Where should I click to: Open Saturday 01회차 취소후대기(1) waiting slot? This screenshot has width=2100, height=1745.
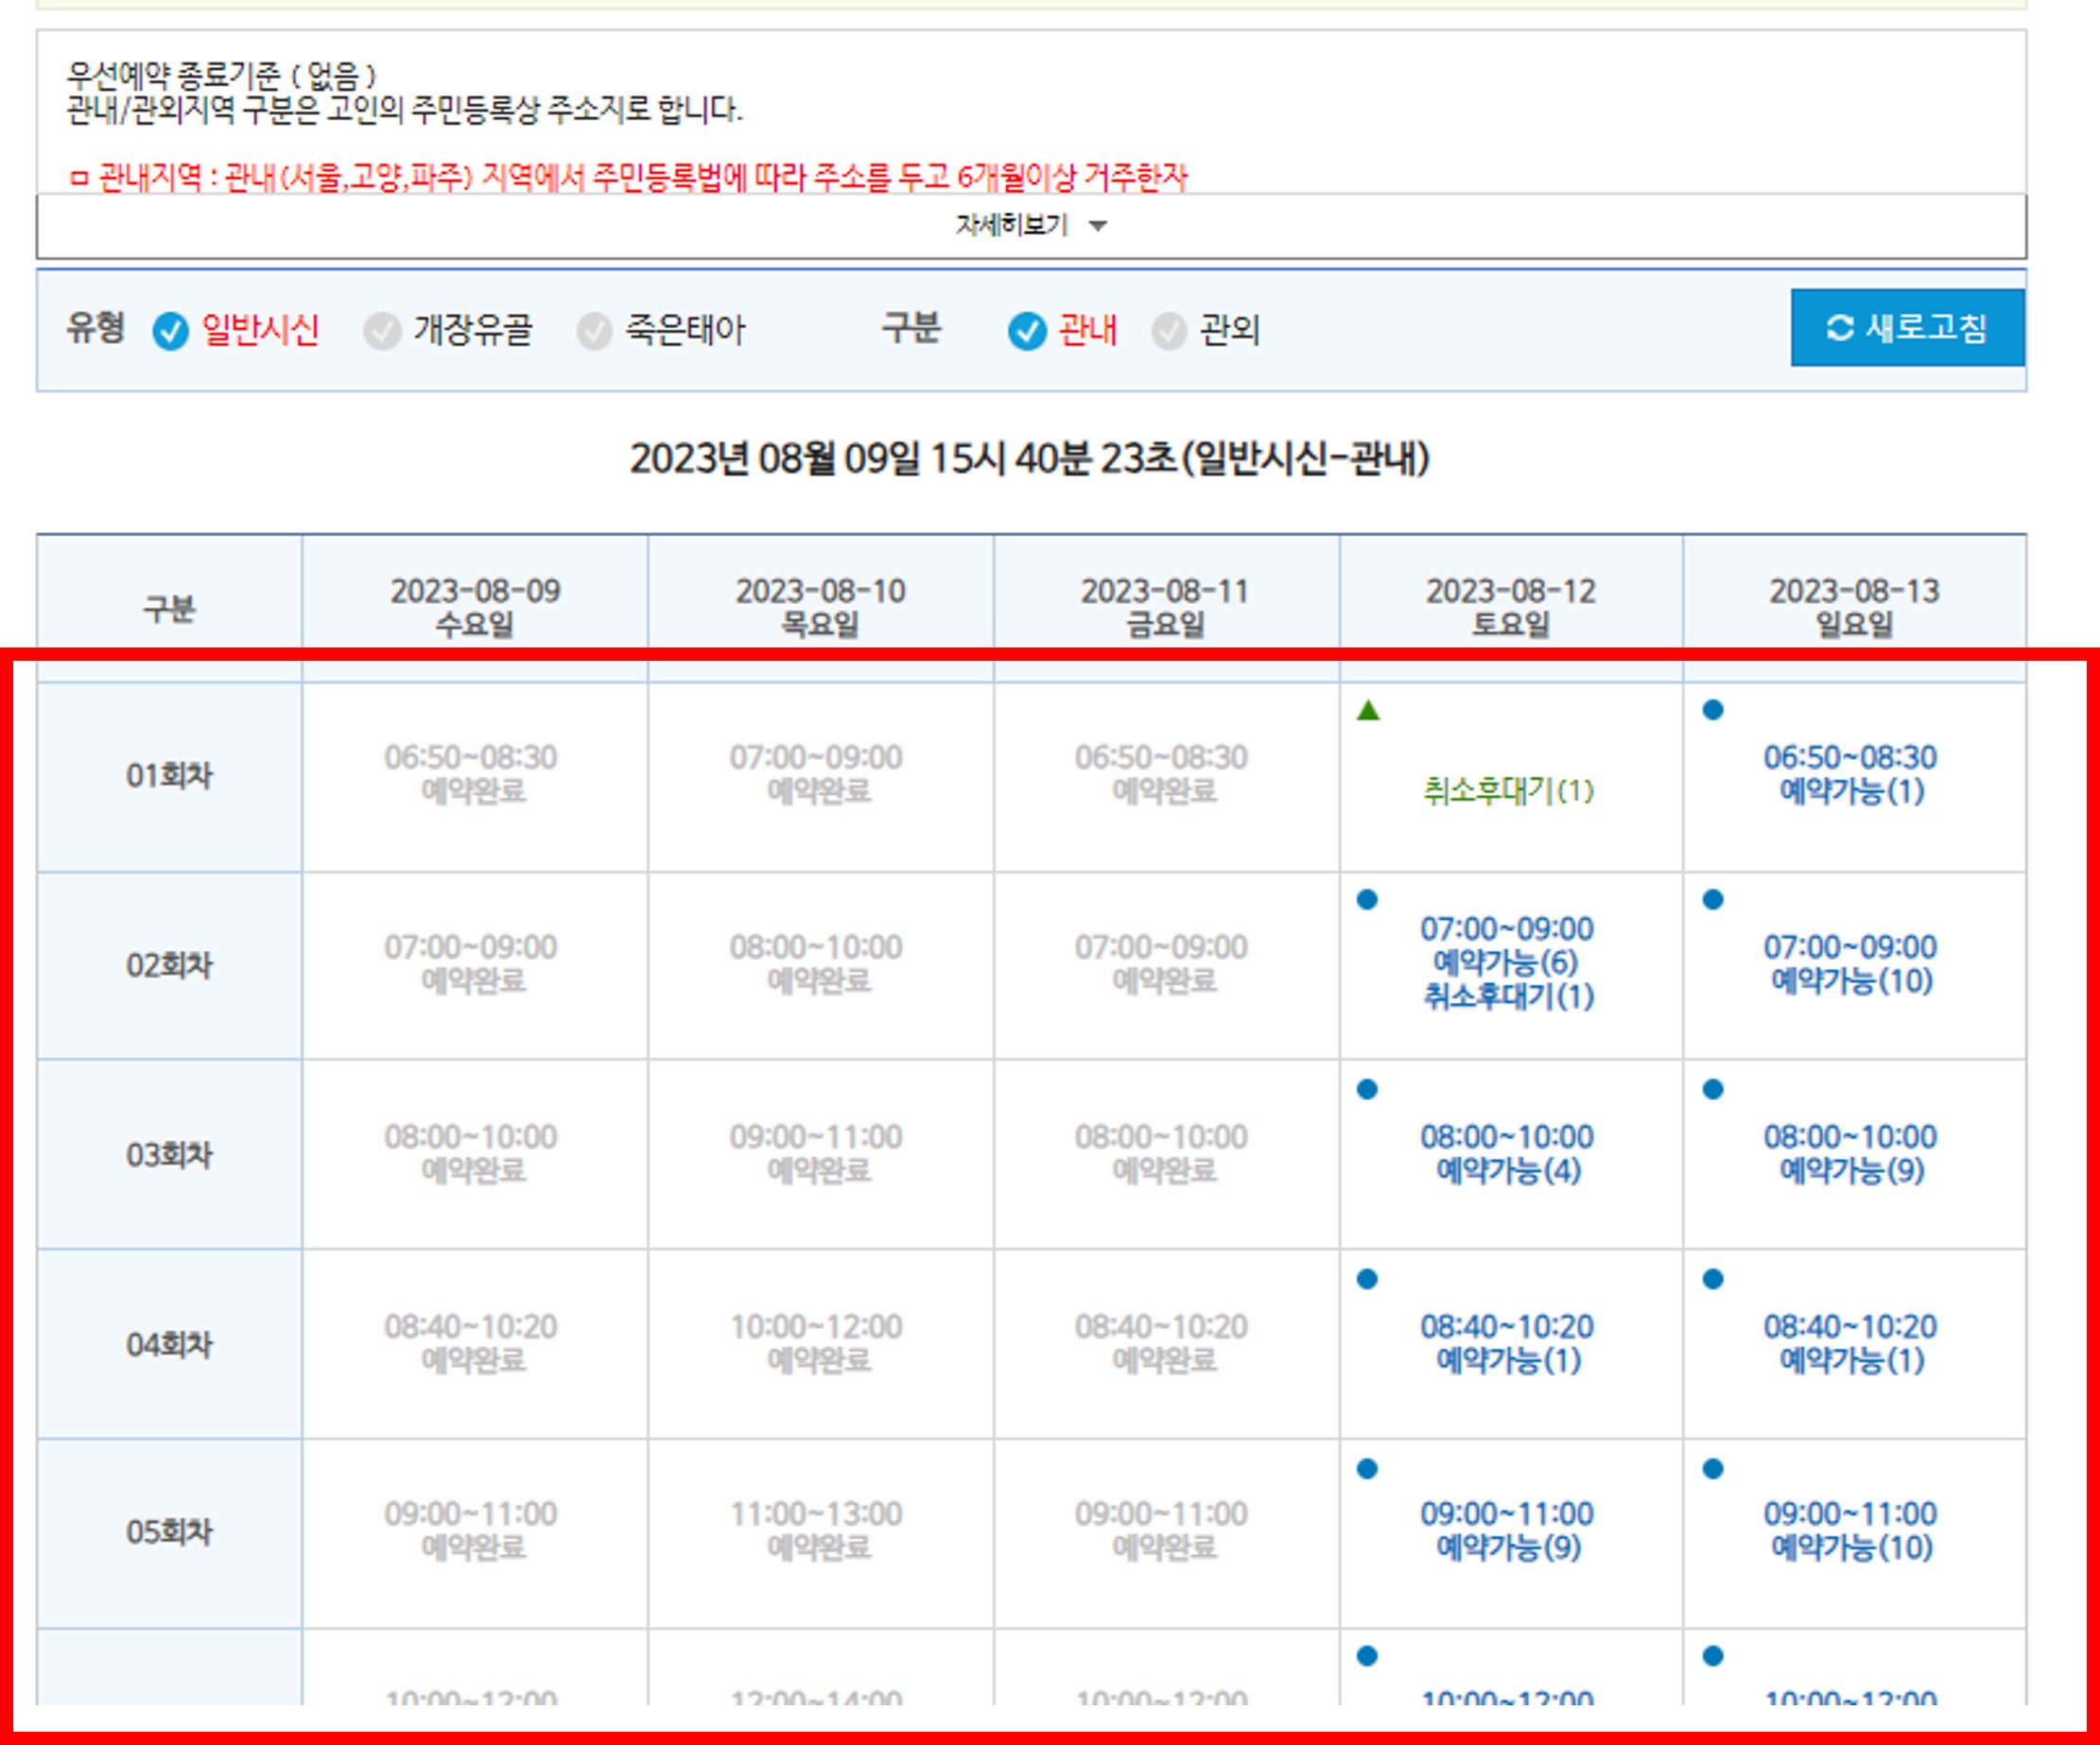1508,791
